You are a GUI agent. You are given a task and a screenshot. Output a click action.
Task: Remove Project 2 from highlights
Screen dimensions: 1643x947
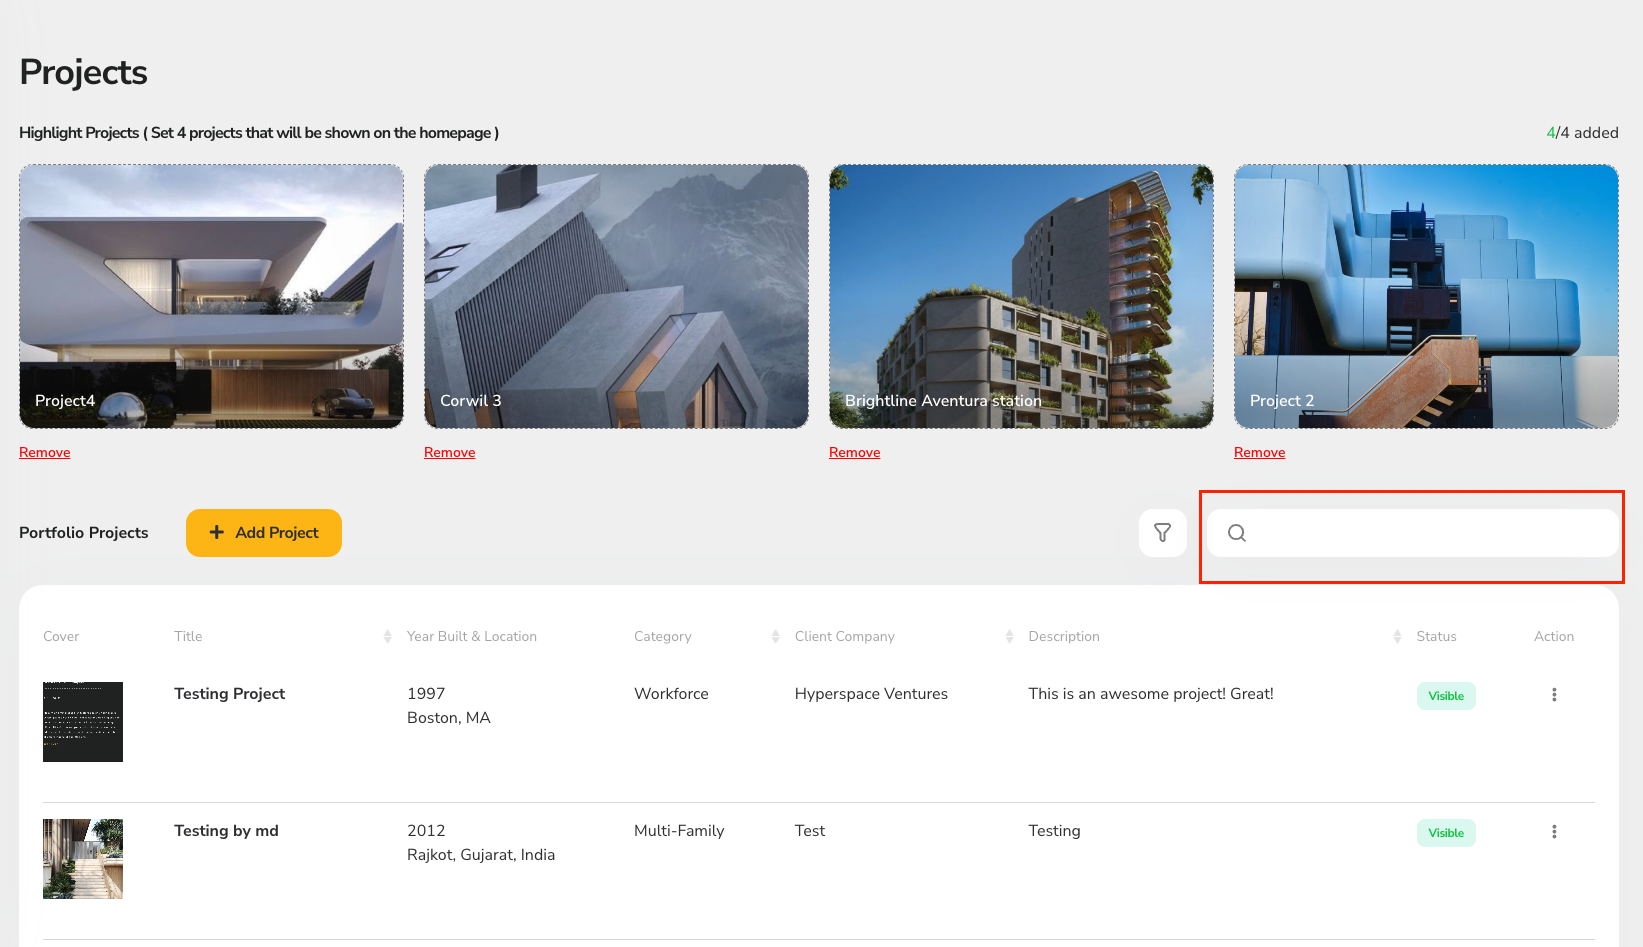pos(1259,453)
